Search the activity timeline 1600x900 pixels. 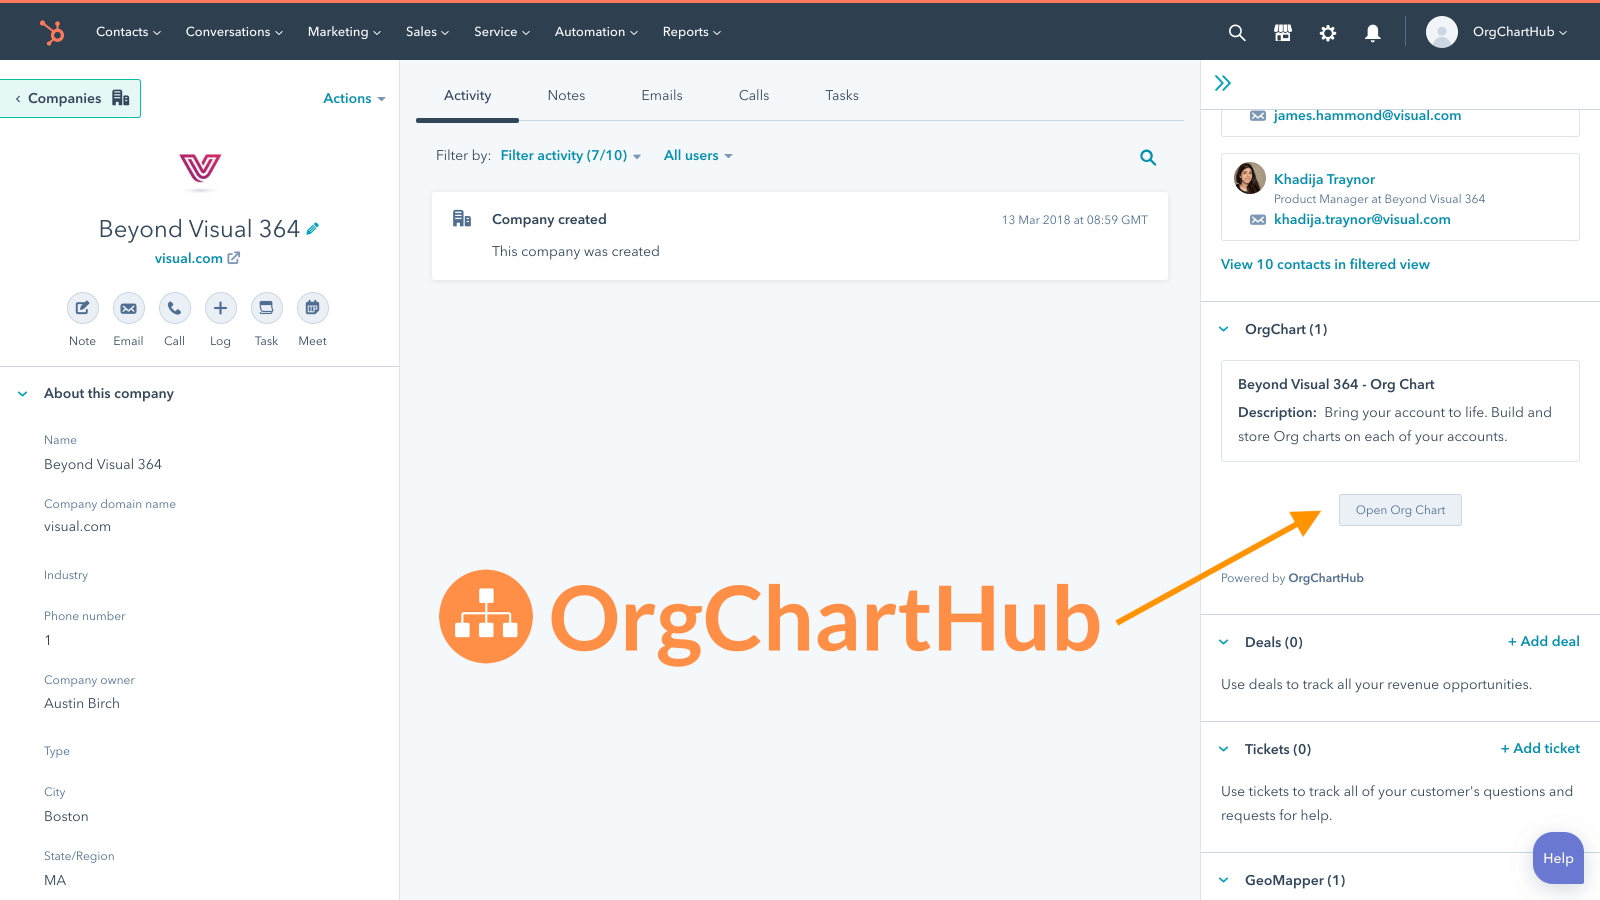click(1148, 157)
